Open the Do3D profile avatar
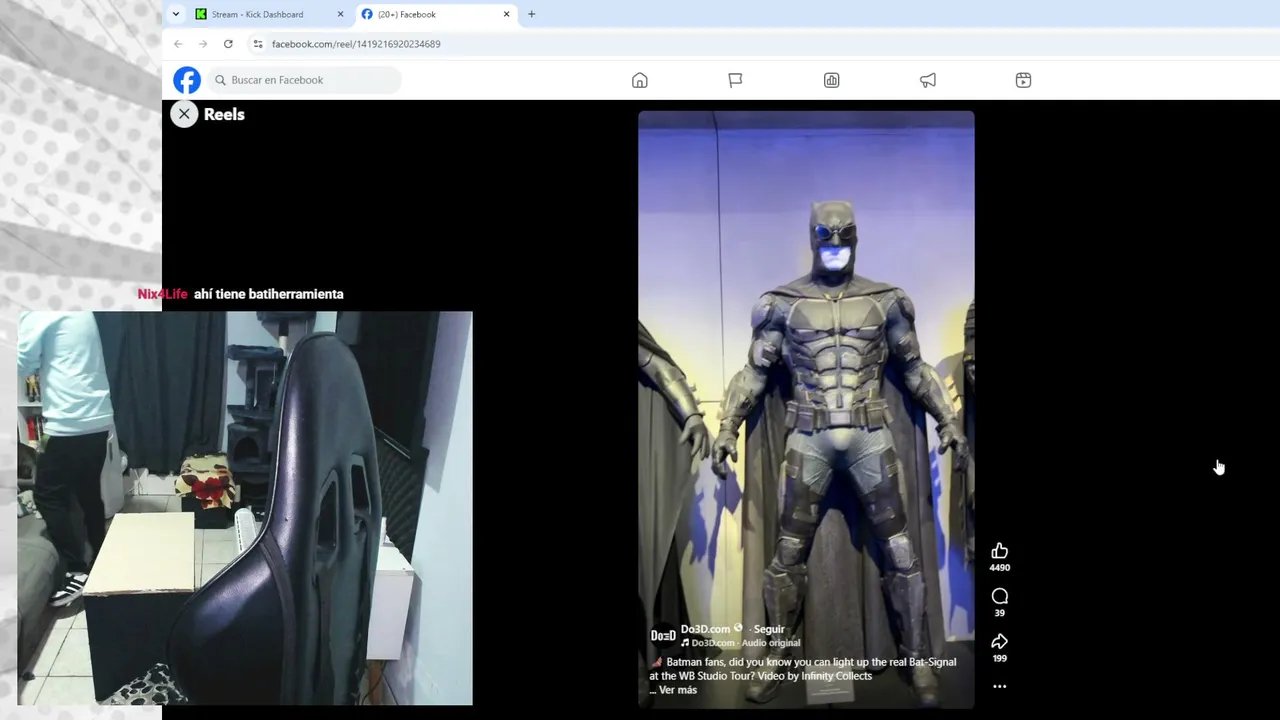 point(663,635)
